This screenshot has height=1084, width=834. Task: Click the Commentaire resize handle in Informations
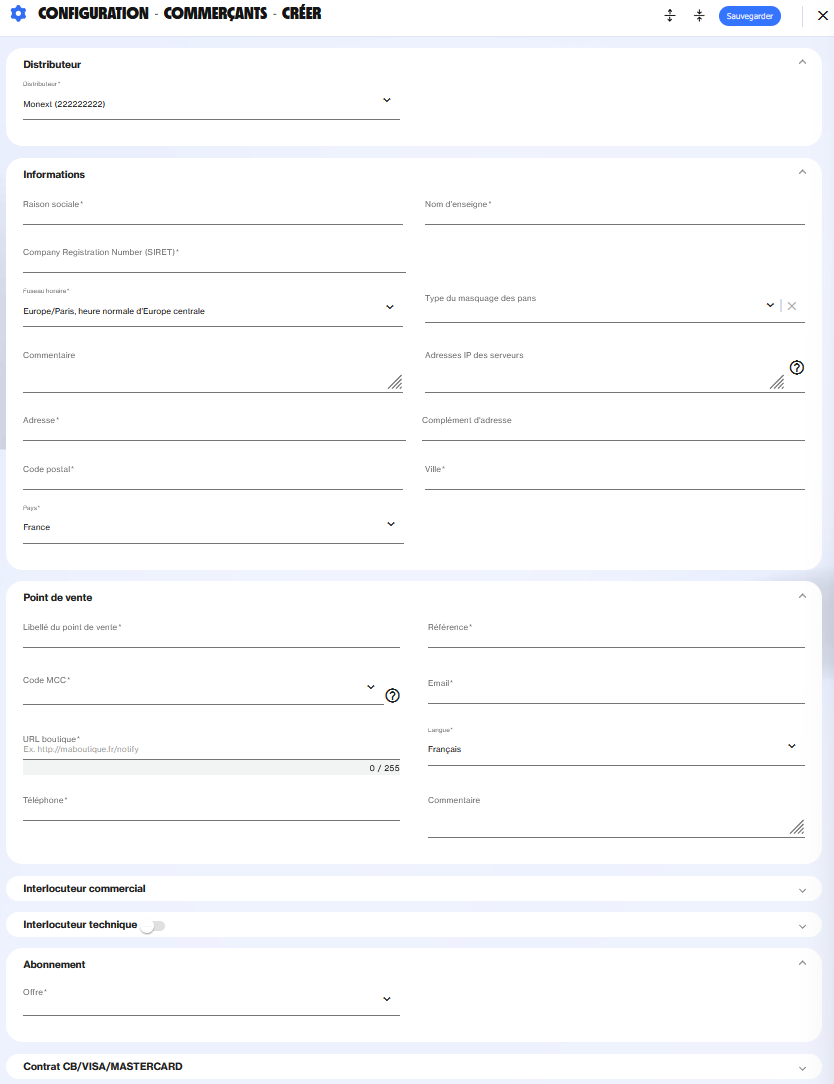[395, 381]
